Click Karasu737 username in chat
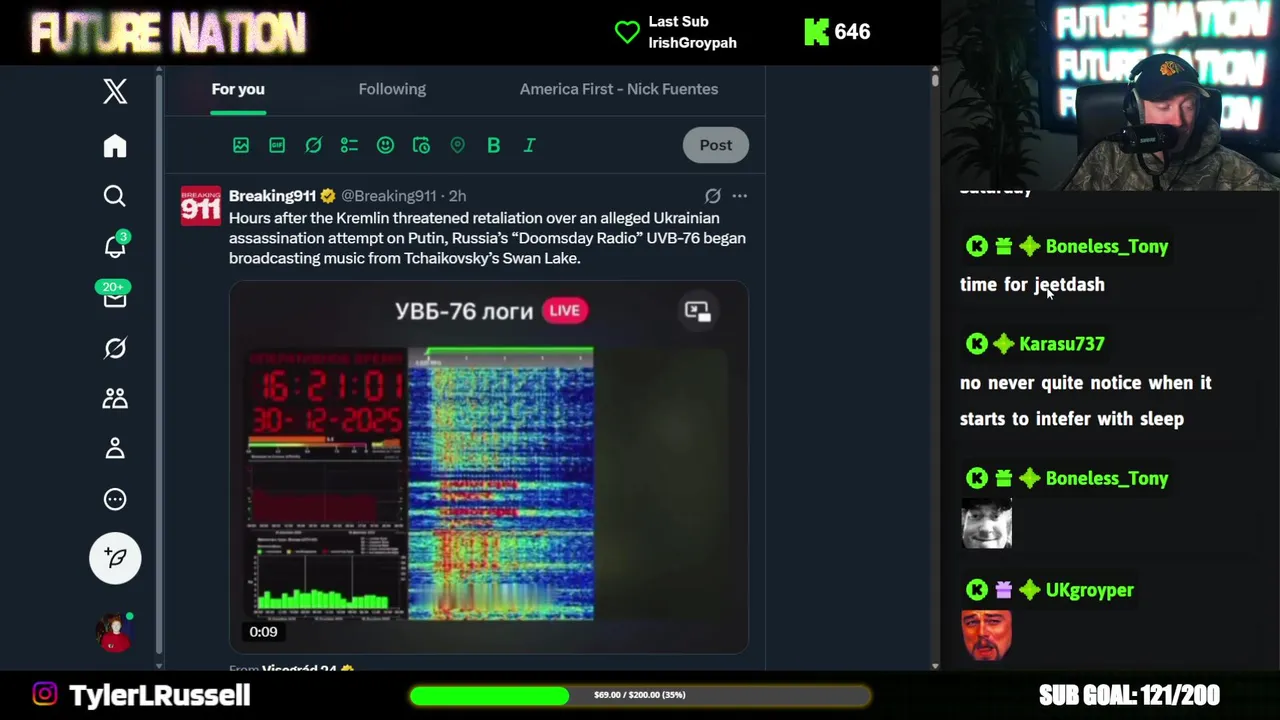 click(x=1062, y=344)
